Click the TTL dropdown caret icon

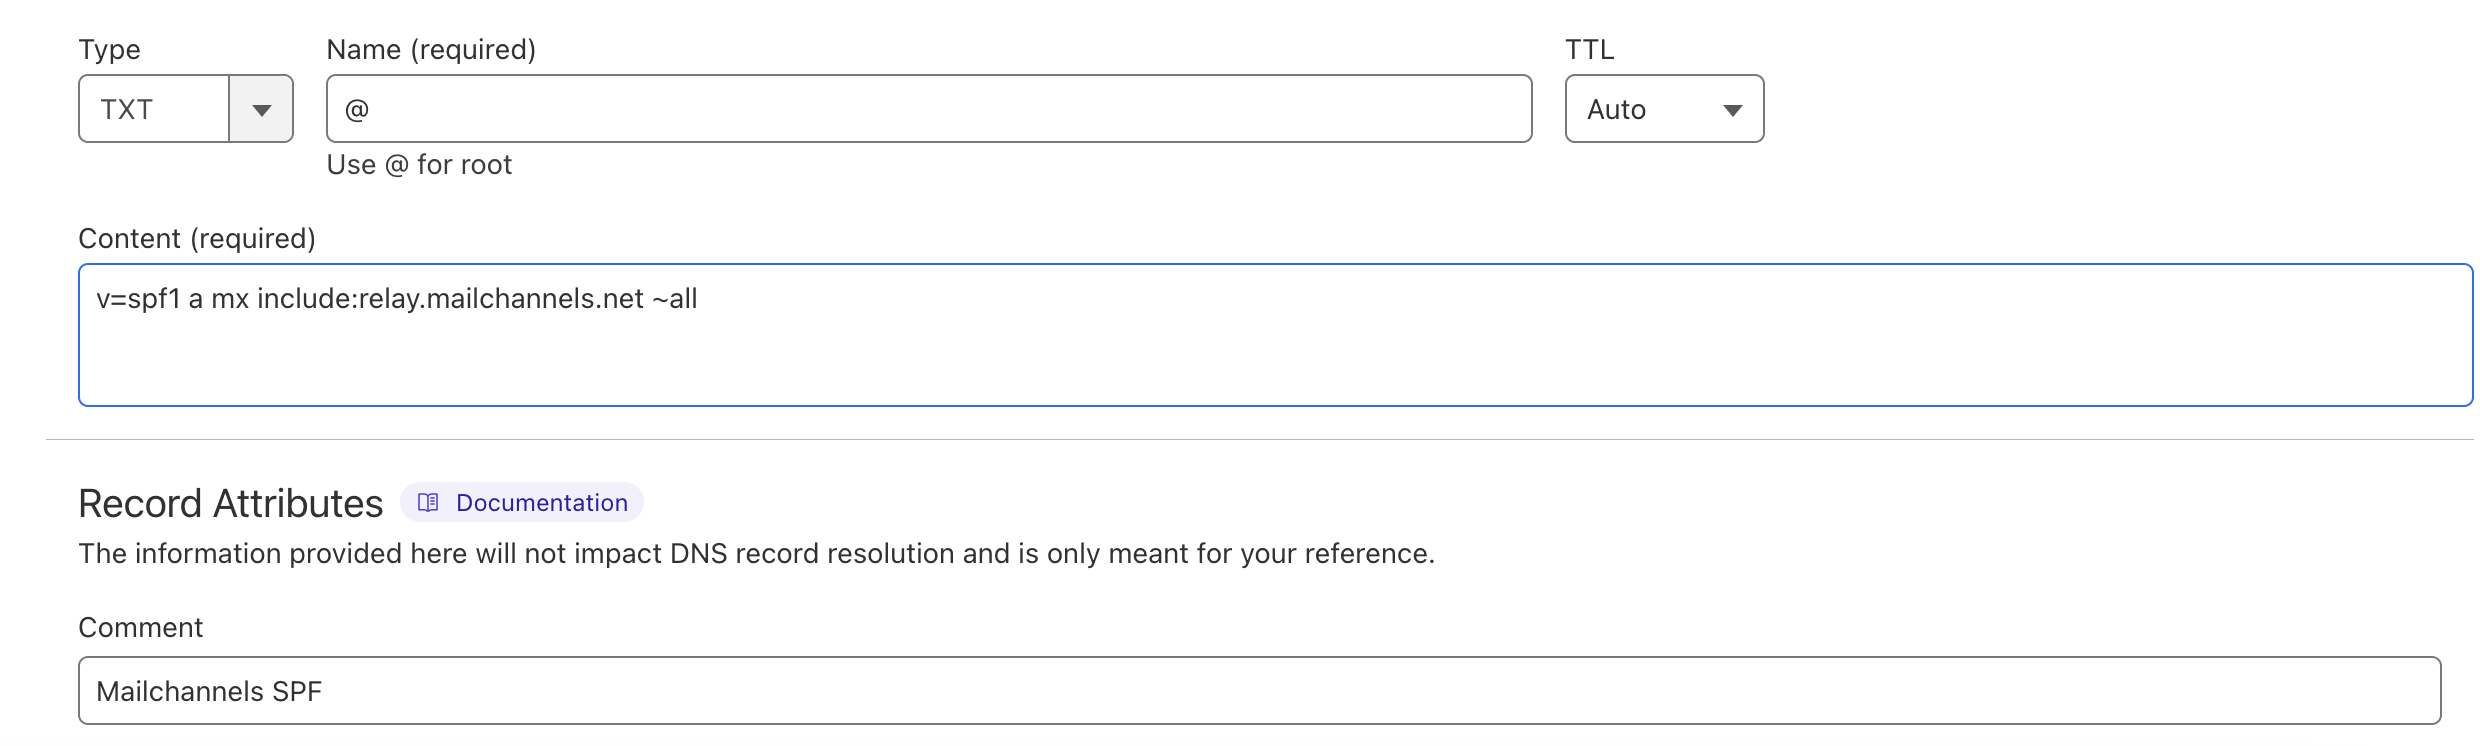pyautogui.click(x=1733, y=110)
